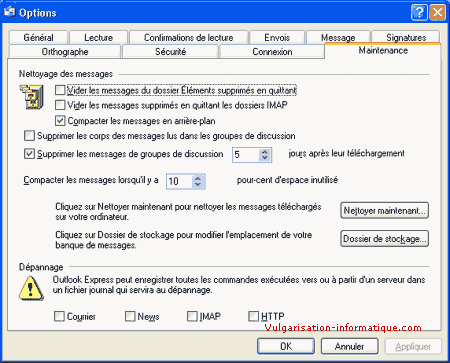450x363 pixels.
Task: Open the Confirmations de lecture tab
Action: pyautogui.click(x=188, y=37)
